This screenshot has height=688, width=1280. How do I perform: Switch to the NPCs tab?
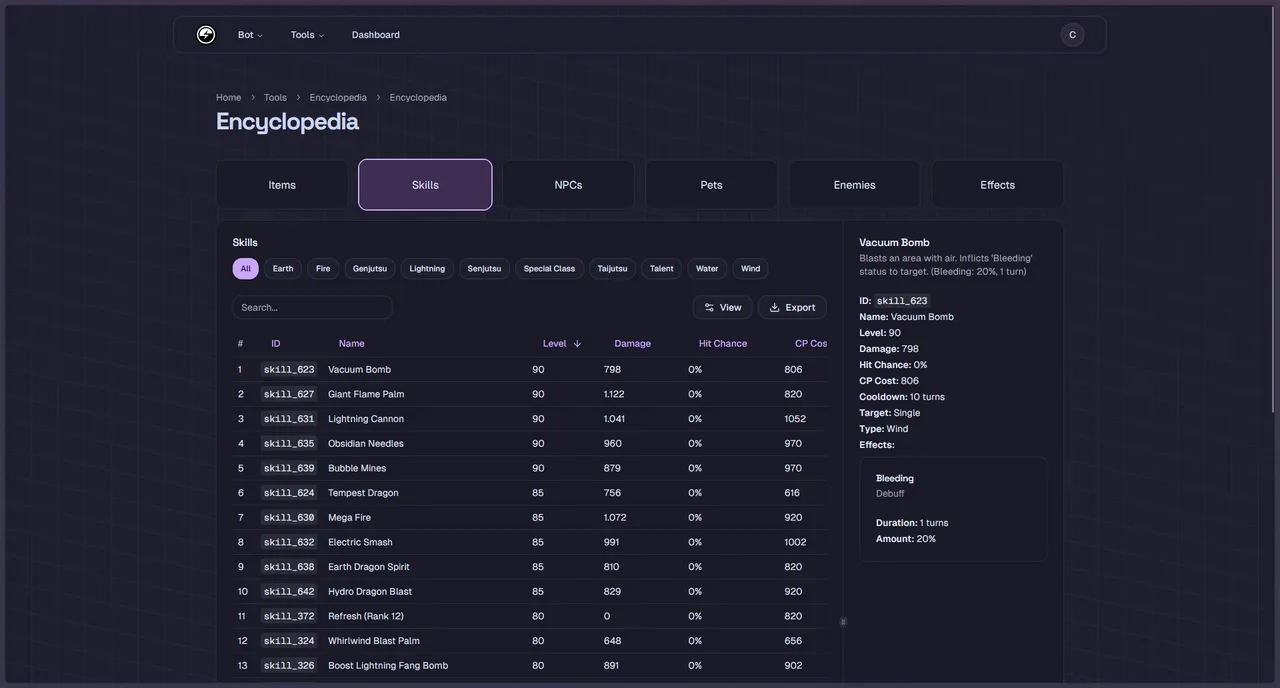tap(568, 185)
